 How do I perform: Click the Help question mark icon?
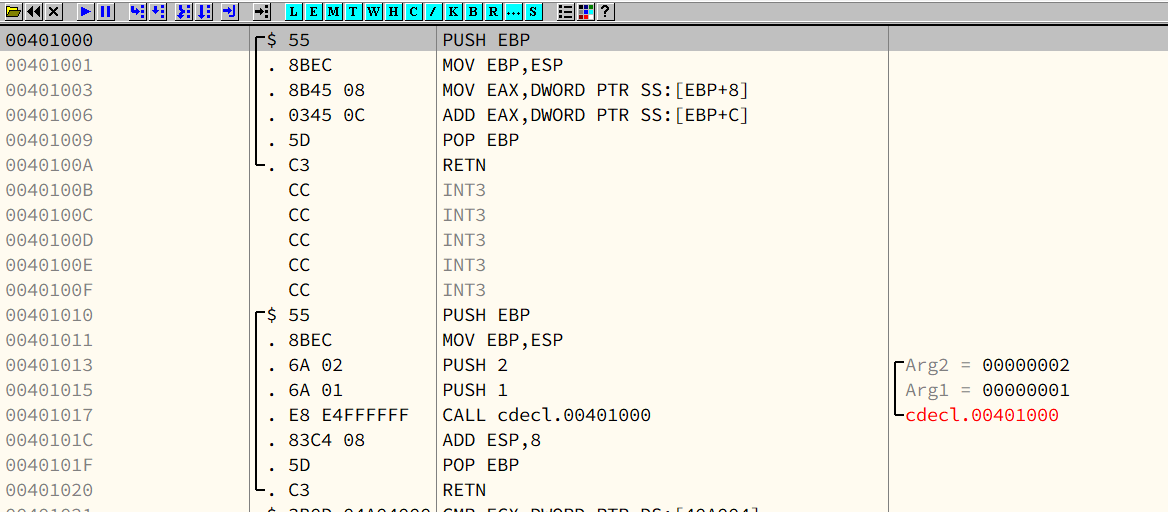click(x=605, y=12)
